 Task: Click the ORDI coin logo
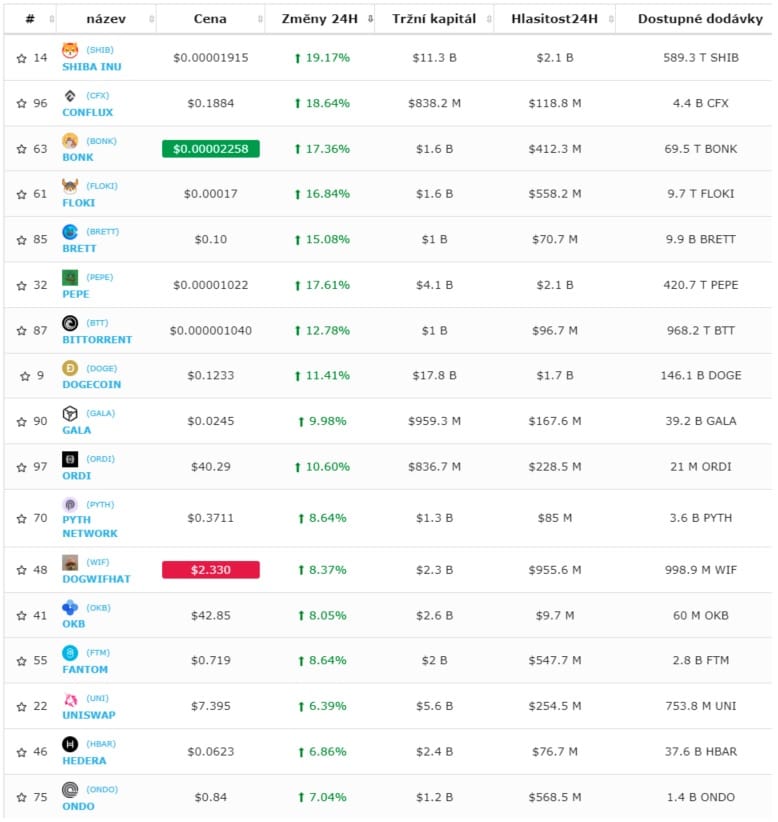pos(70,459)
